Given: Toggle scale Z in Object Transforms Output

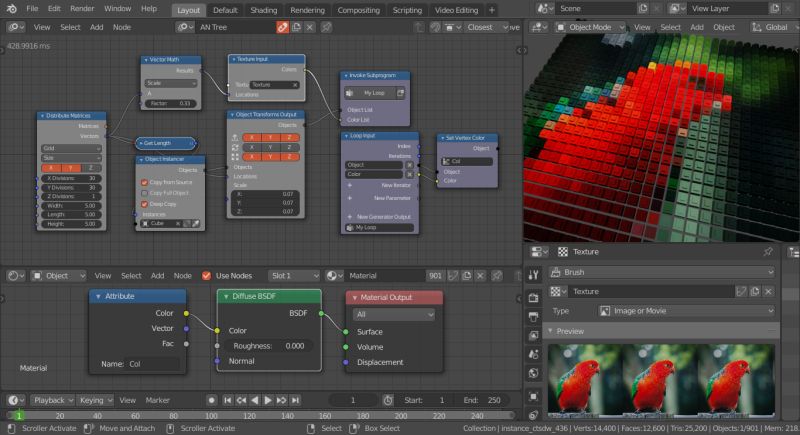Looking at the screenshot, I should pyautogui.click(x=289, y=157).
